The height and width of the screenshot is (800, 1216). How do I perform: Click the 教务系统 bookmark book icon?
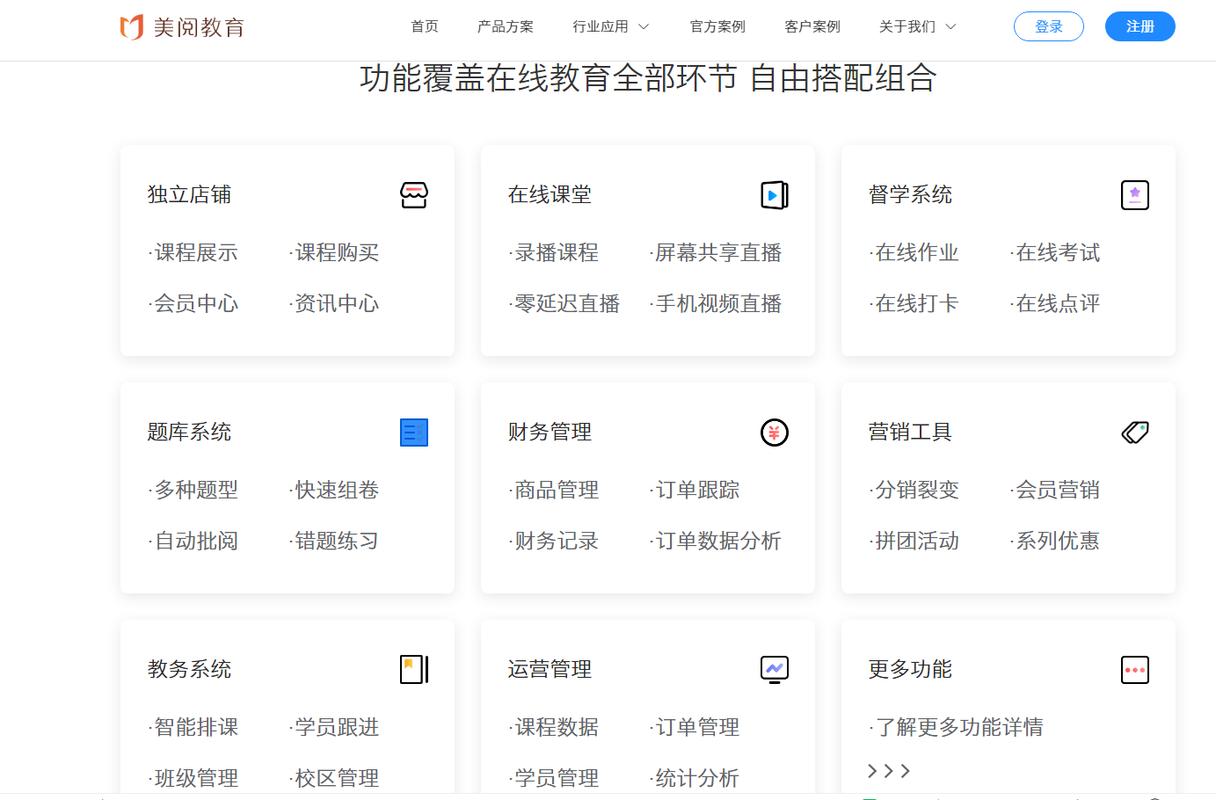click(x=414, y=669)
